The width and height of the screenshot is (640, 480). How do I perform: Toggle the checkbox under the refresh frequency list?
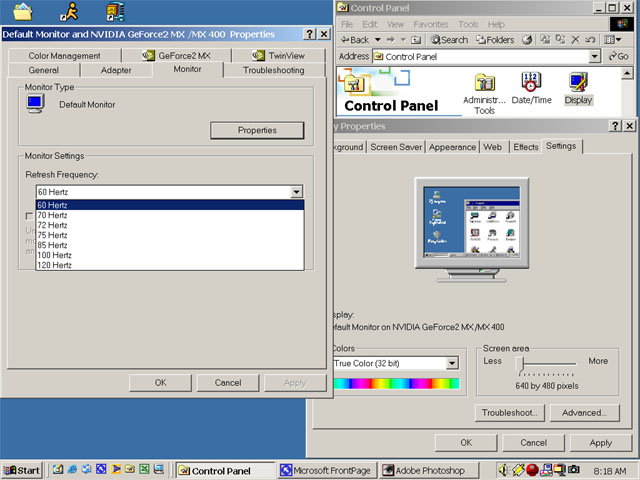[x=29, y=216]
